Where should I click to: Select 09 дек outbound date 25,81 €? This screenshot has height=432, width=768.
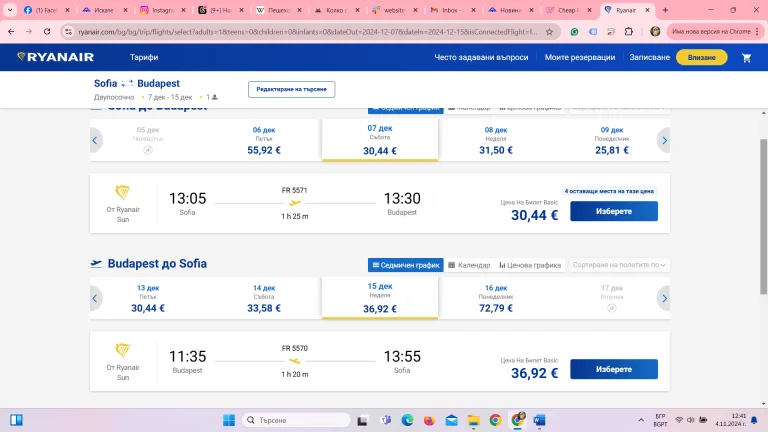coord(612,141)
